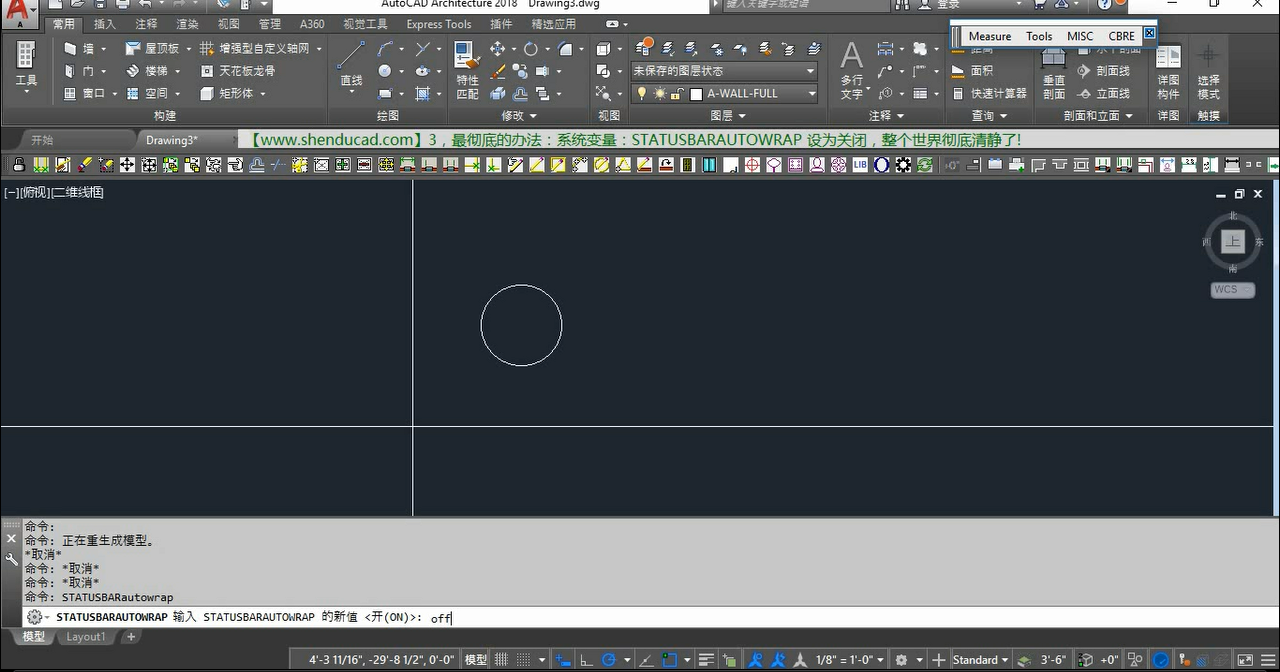Image resolution: width=1280 pixels, height=672 pixels.
Task: Toggle polar tracking in status bar
Action: 608,660
